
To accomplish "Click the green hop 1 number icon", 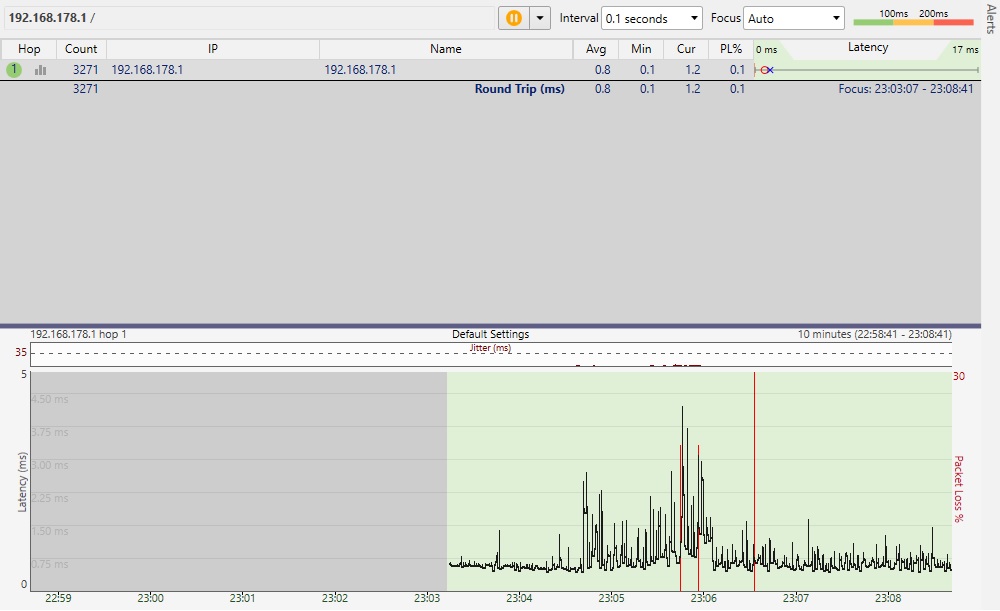I will (x=14, y=70).
